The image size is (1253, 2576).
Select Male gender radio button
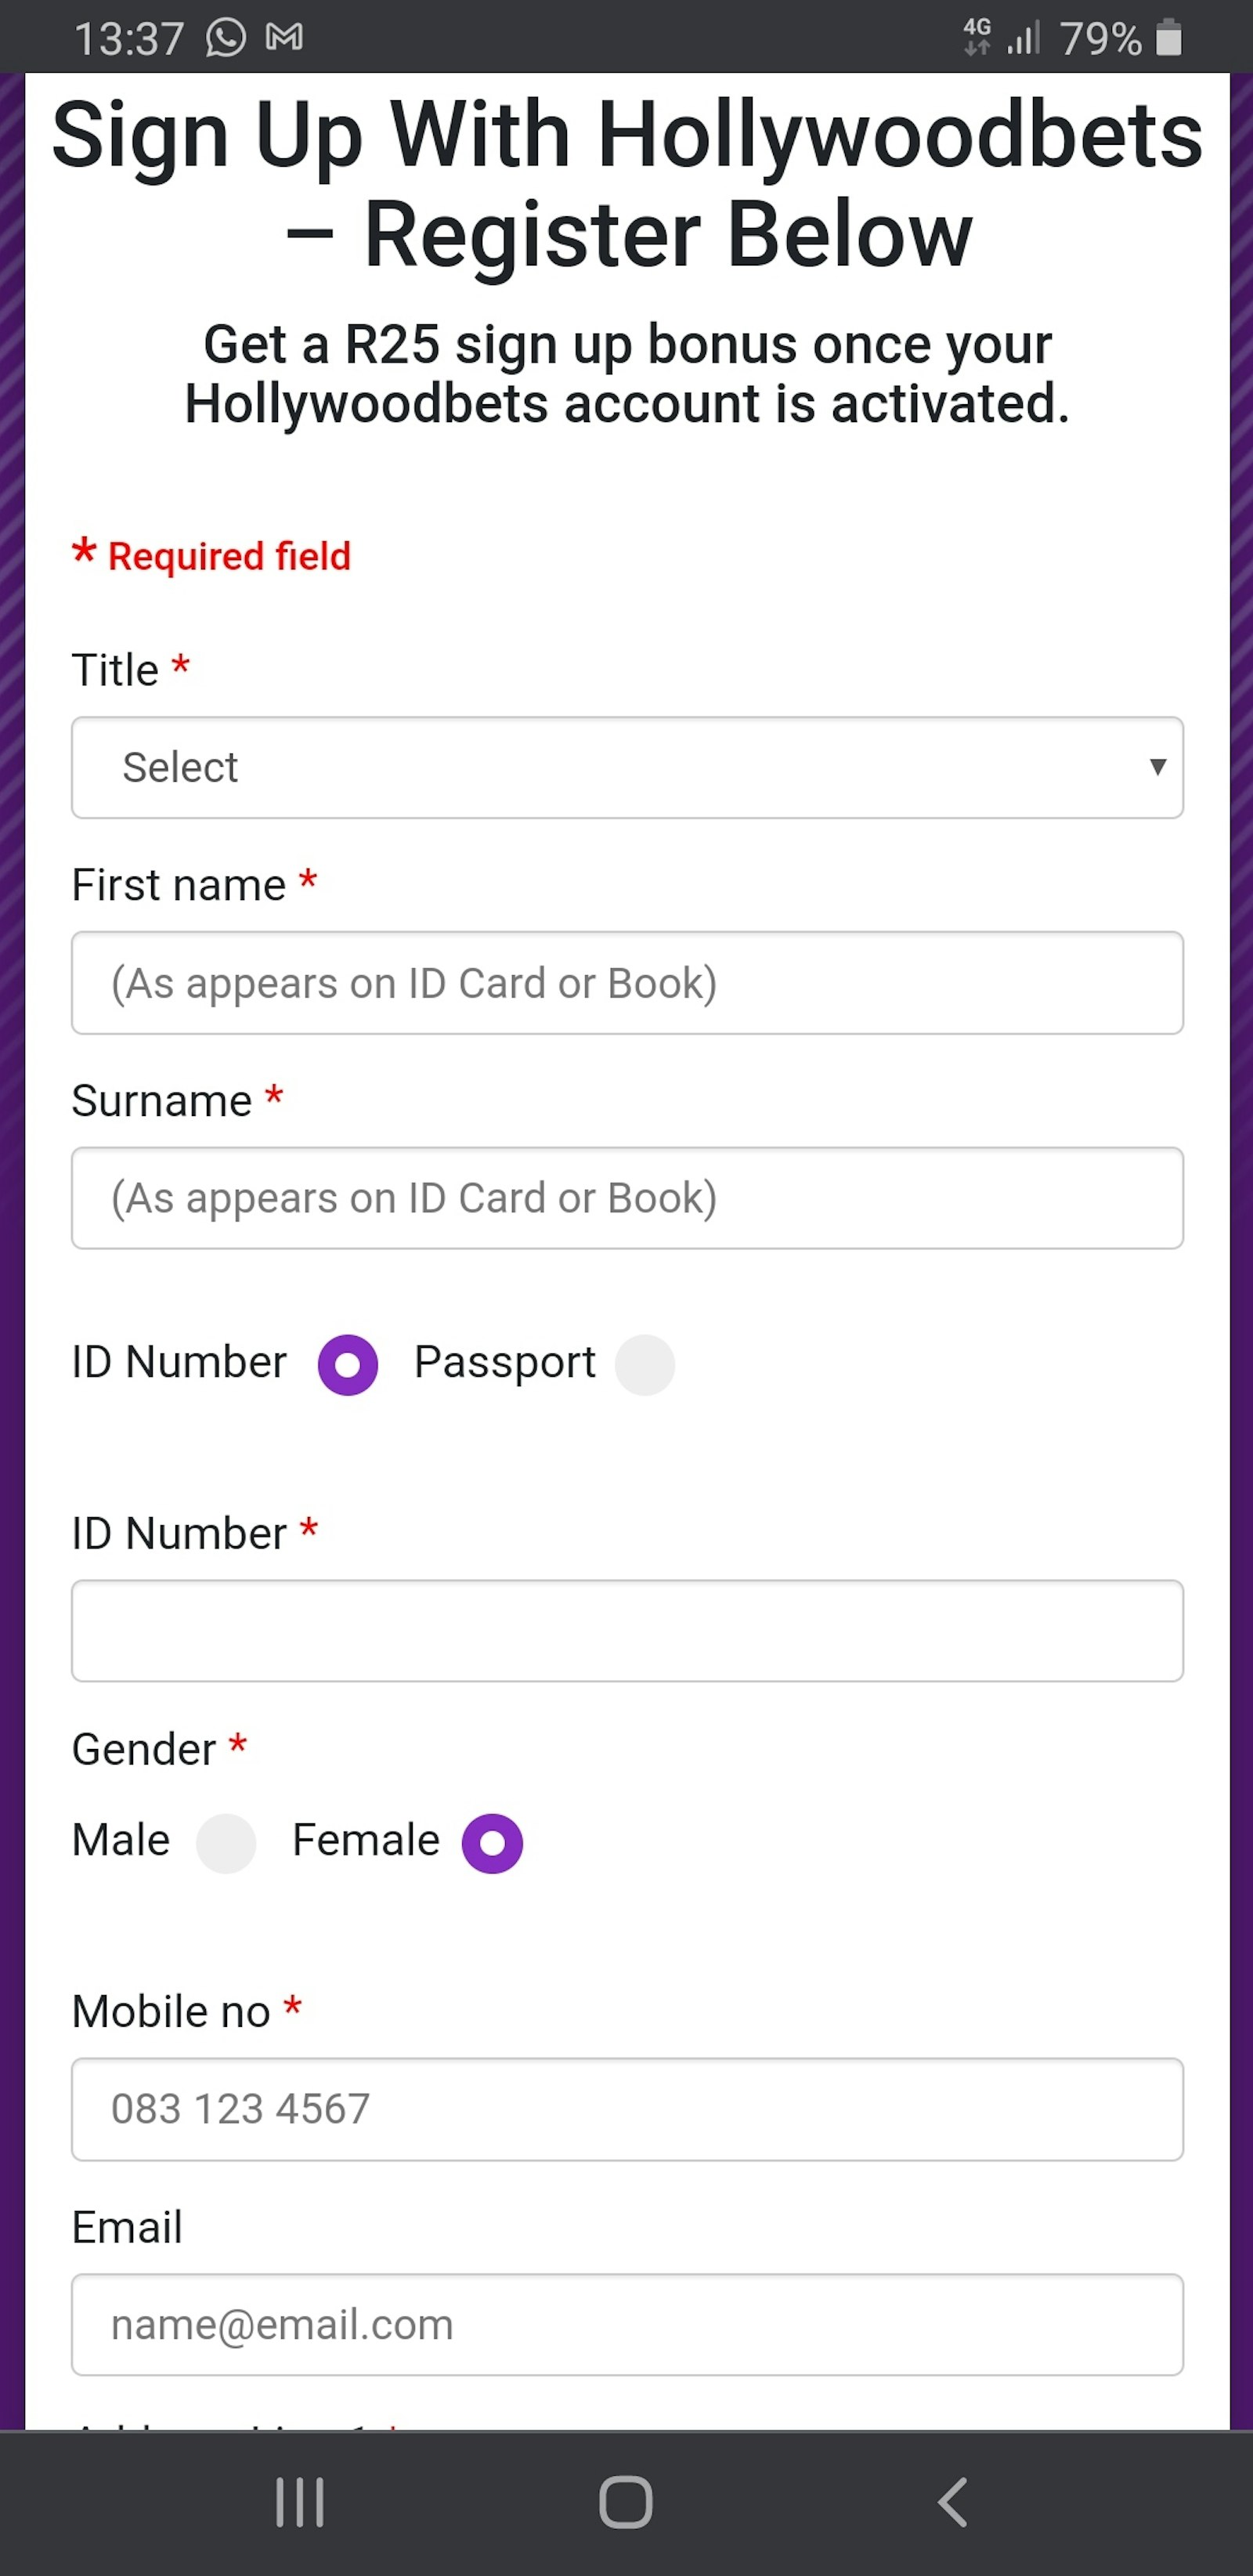tap(226, 1842)
